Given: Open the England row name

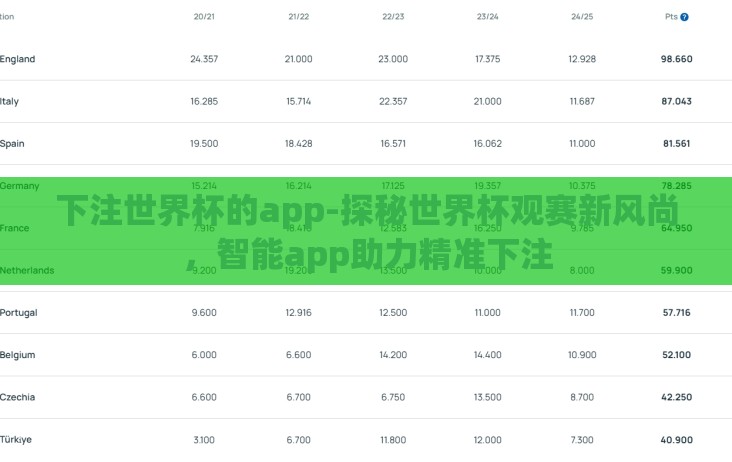Looking at the screenshot, I should pyautogui.click(x=17, y=59).
